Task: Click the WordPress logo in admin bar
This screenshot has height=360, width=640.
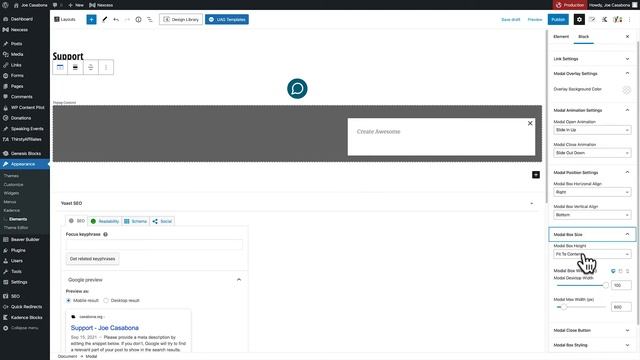Action: [x=5, y=5]
